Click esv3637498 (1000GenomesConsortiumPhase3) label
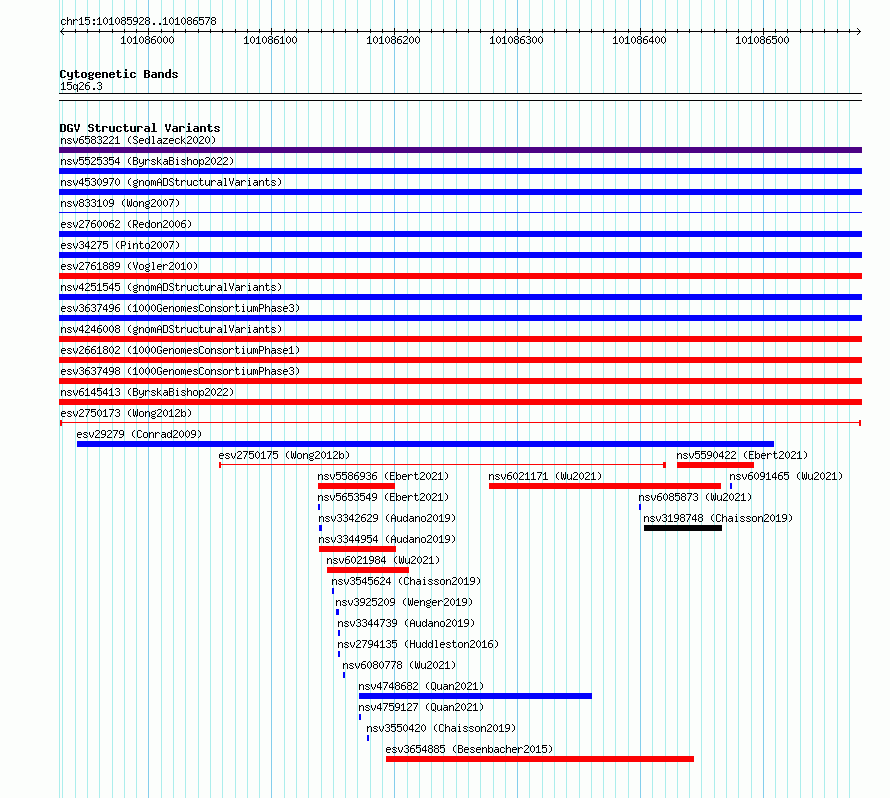The image size is (890, 798). (x=180, y=371)
